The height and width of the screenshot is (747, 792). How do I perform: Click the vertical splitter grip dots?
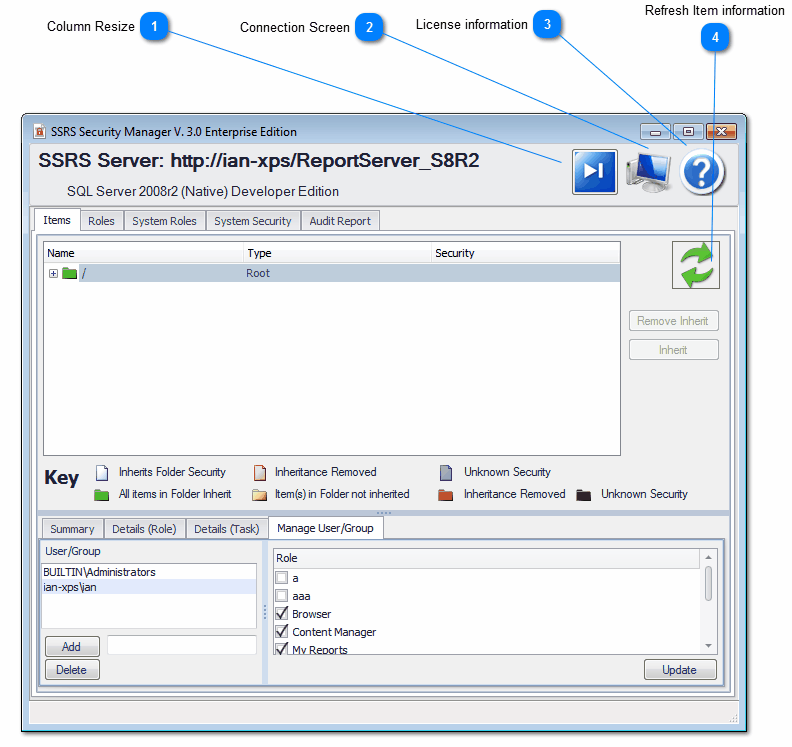click(x=265, y=612)
